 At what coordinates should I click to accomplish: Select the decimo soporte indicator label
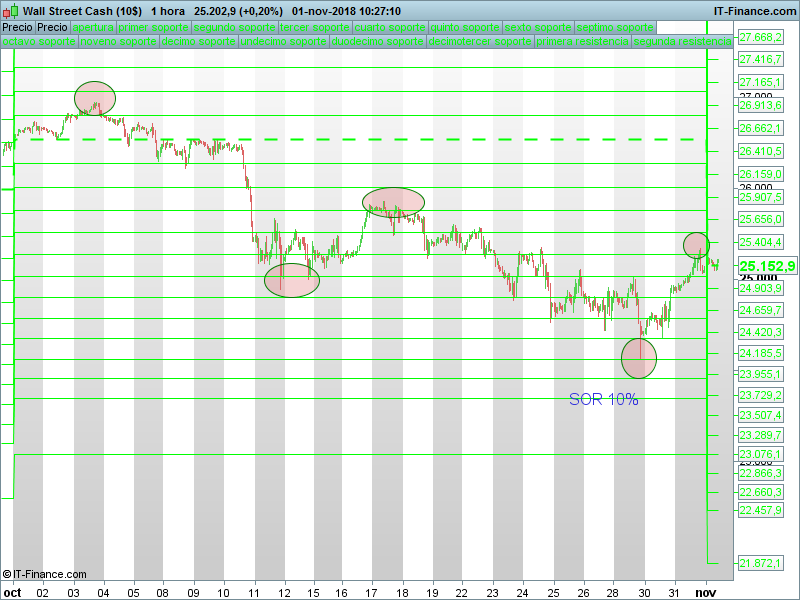(x=198, y=42)
